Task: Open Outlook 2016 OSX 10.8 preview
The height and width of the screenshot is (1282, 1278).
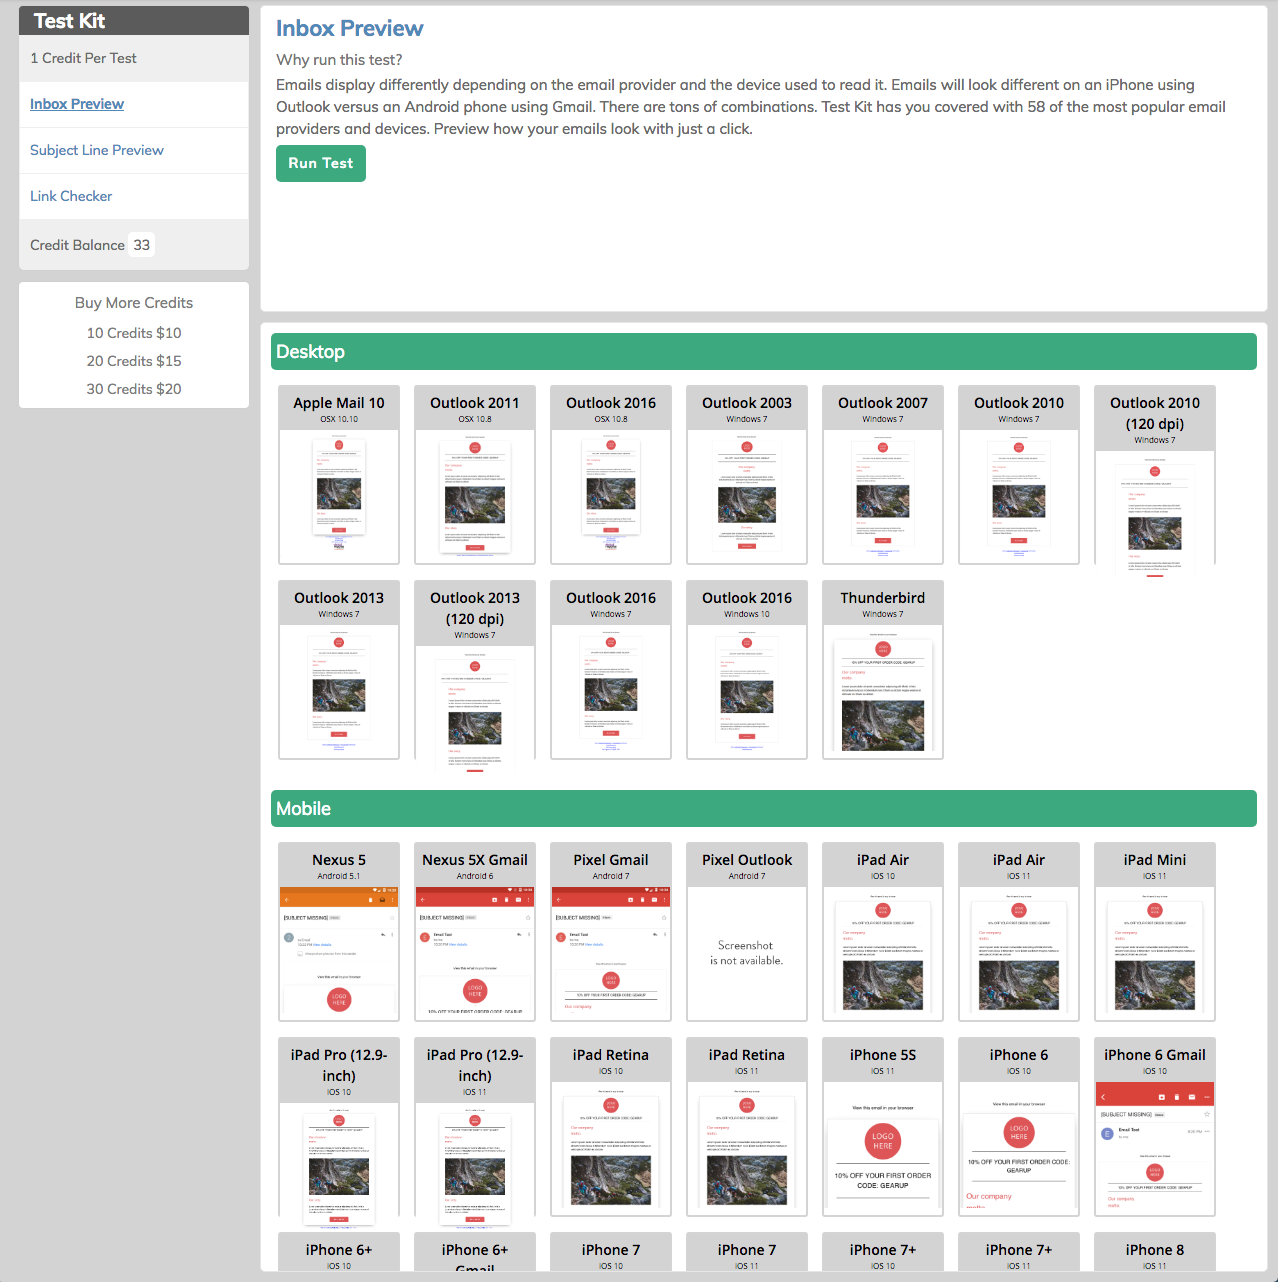Action: point(611,475)
